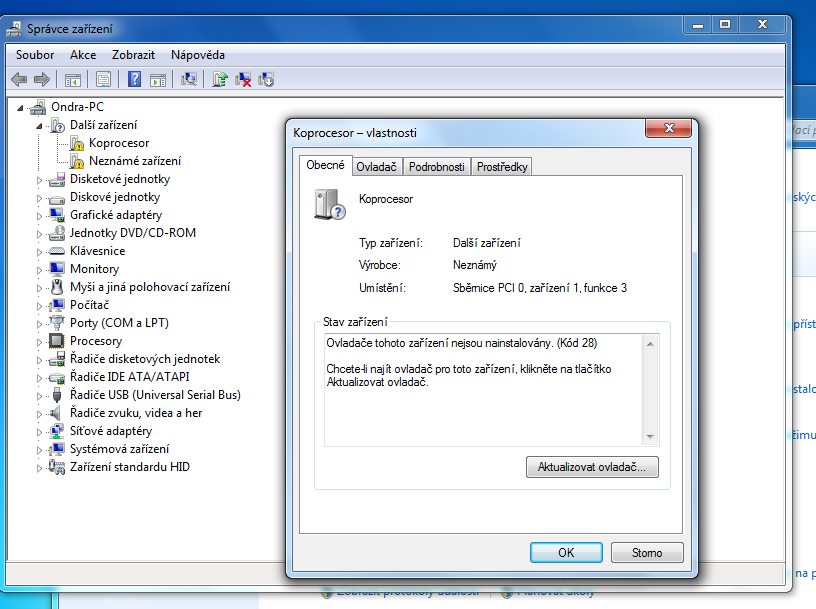Click the blue Help question-mark icon

(134, 80)
